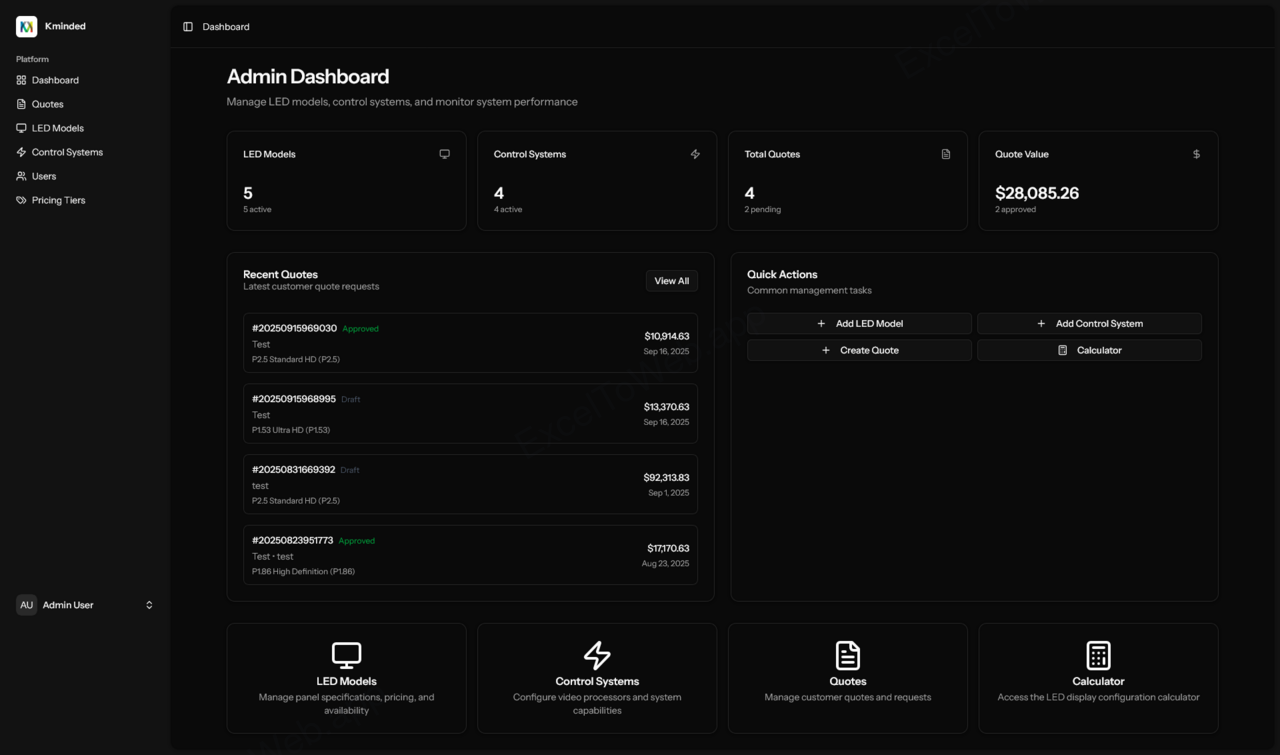Click the dollar icon on Quote Value card
Image resolution: width=1280 pixels, height=755 pixels.
click(1196, 154)
